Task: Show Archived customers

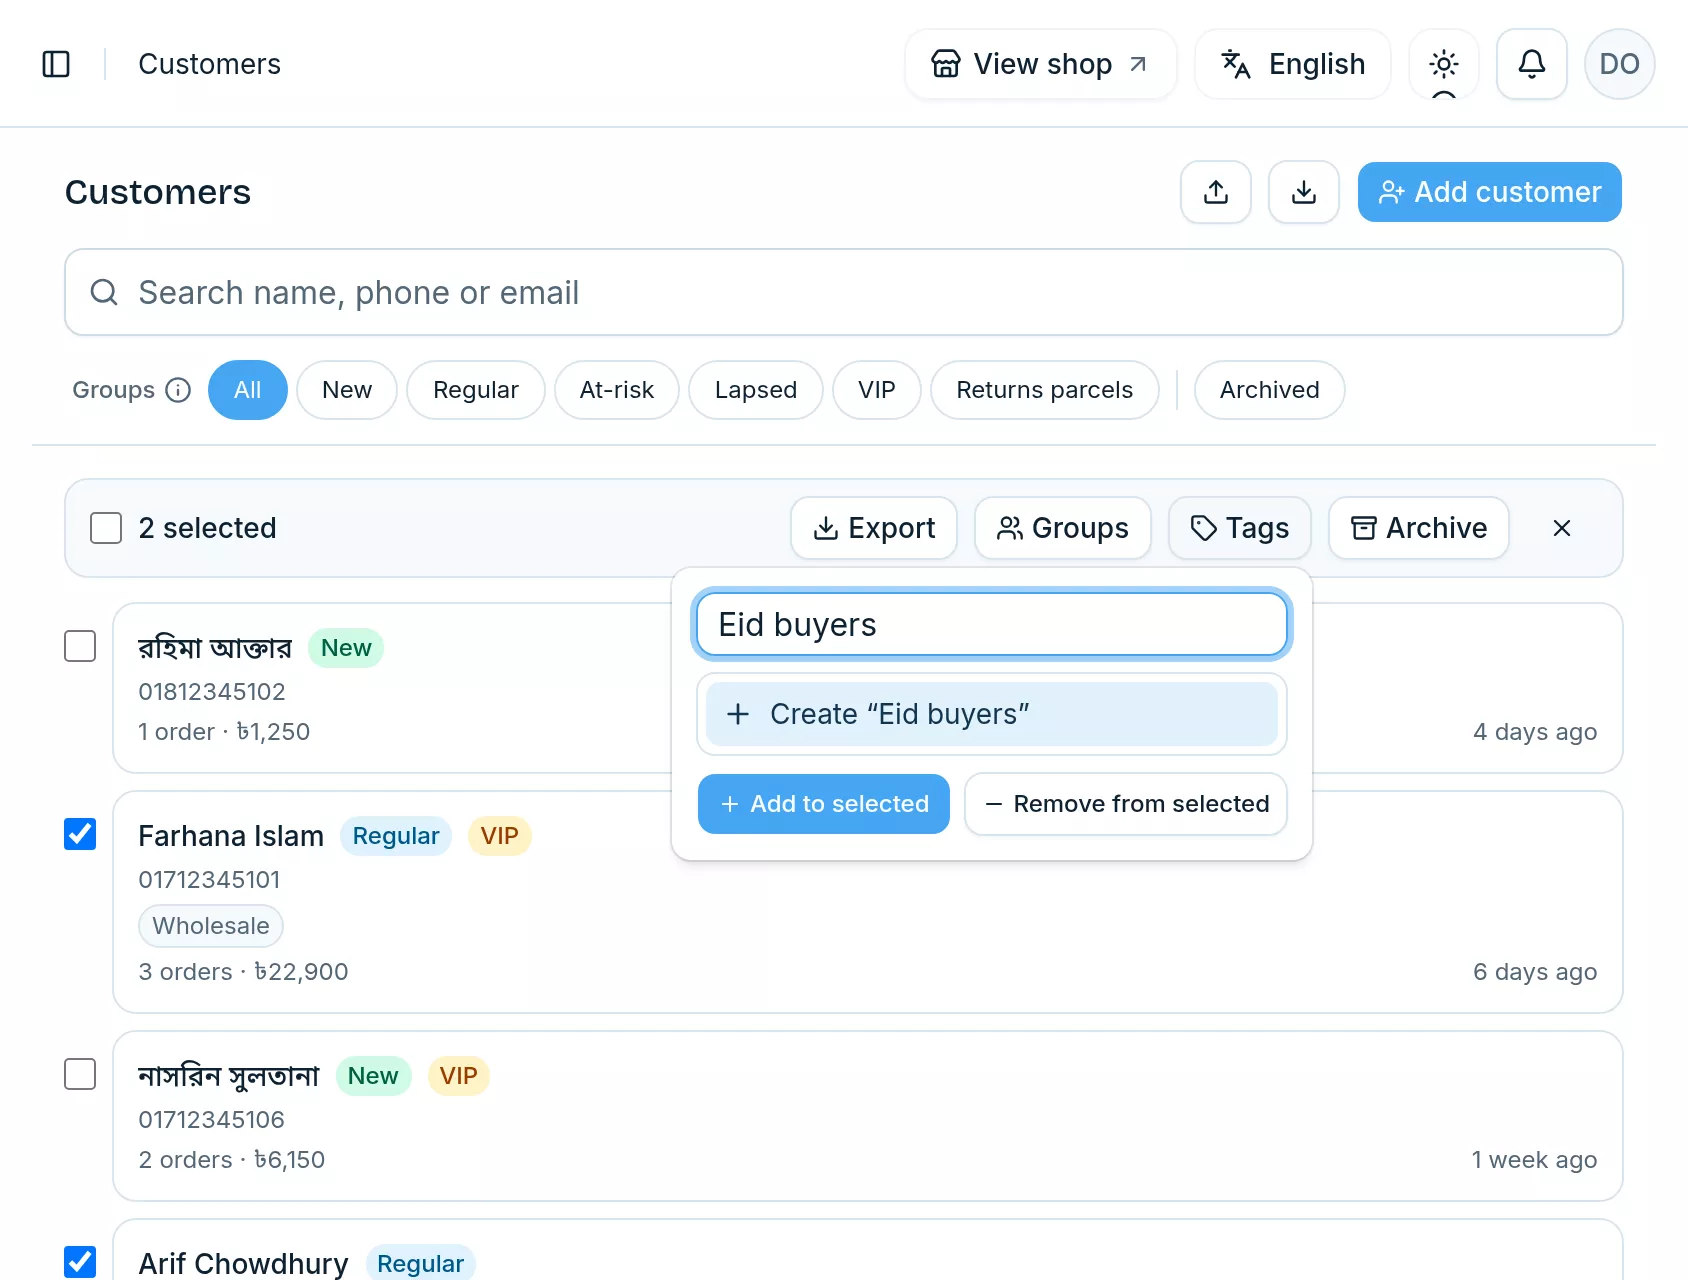Action: [1269, 390]
